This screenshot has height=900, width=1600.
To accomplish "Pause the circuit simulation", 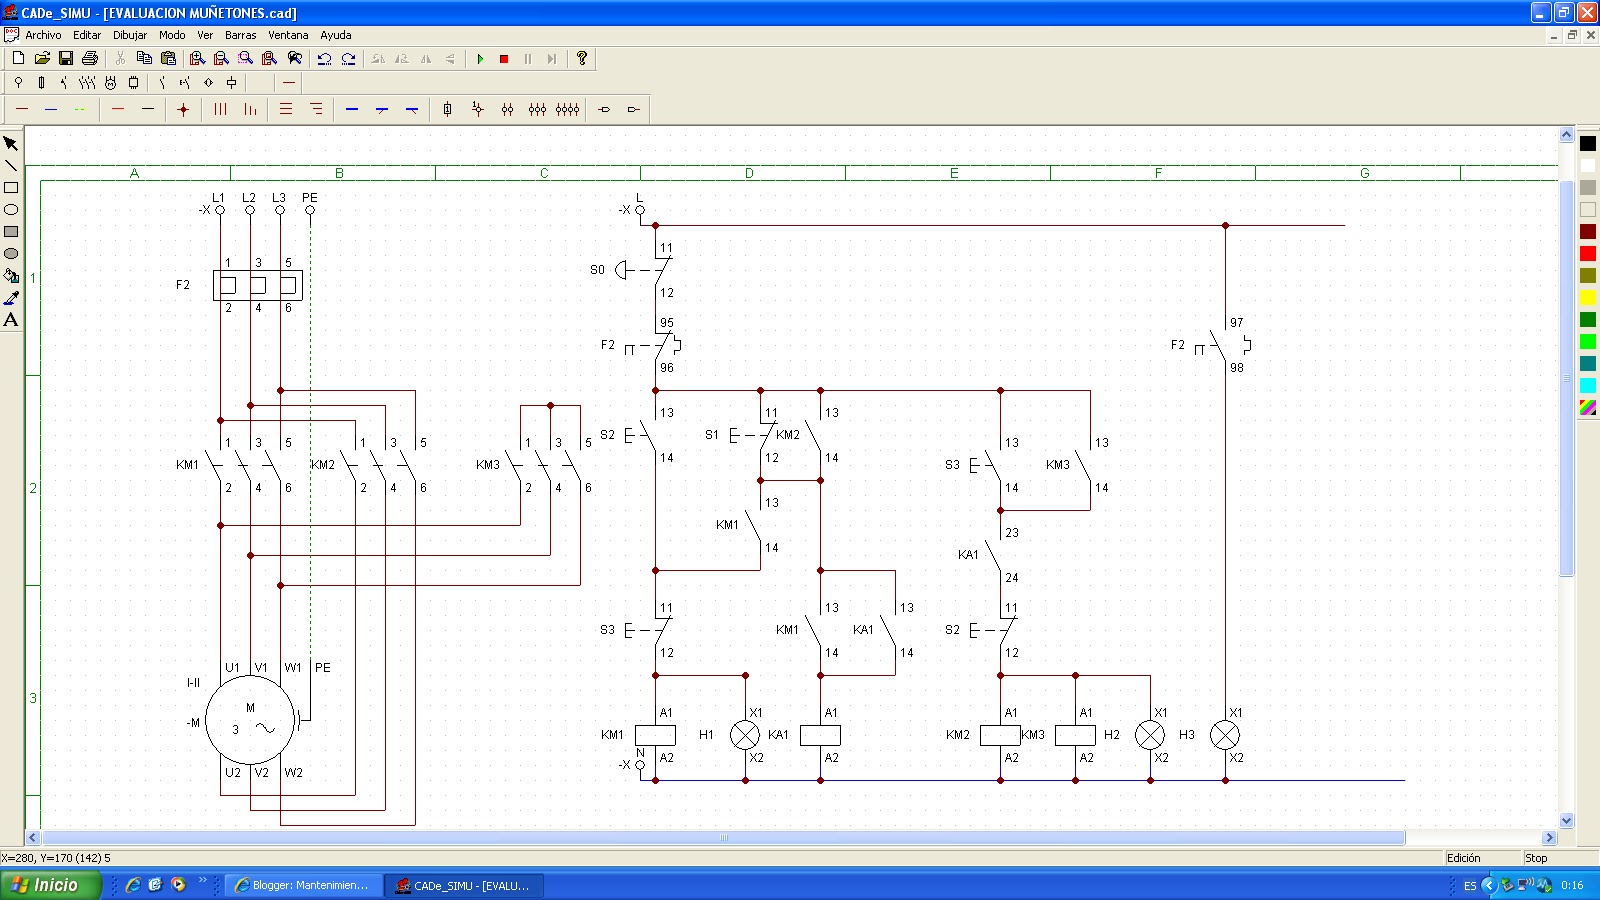I will (x=528, y=59).
